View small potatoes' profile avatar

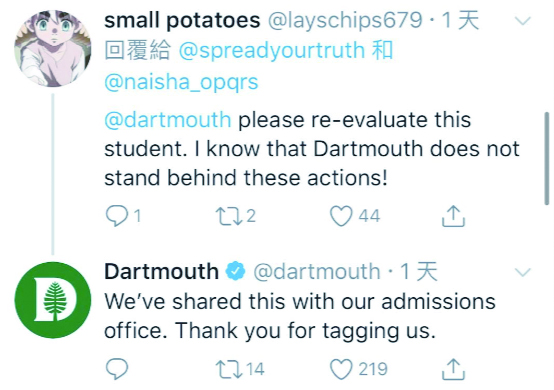[53, 48]
